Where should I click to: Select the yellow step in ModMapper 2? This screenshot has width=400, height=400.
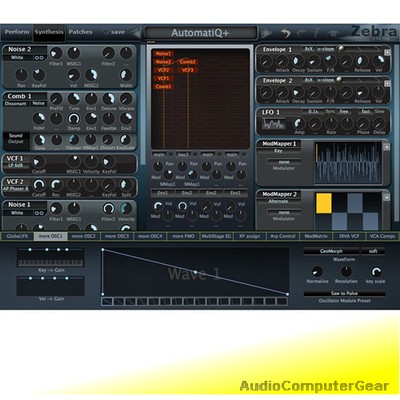[x=324, y=203]
